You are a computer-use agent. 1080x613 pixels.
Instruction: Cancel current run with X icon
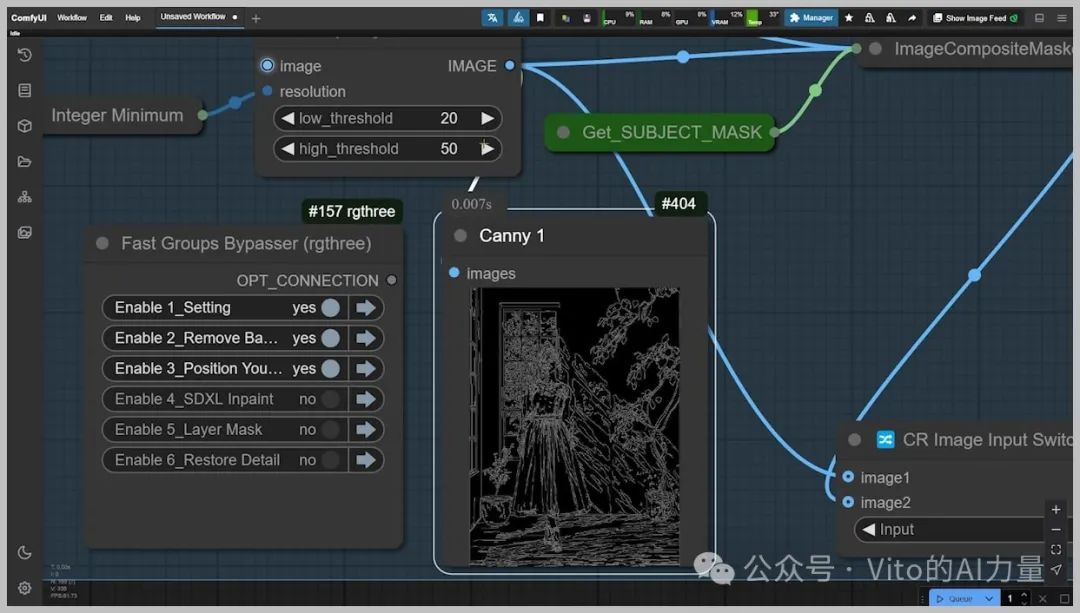coord(1043,599)
